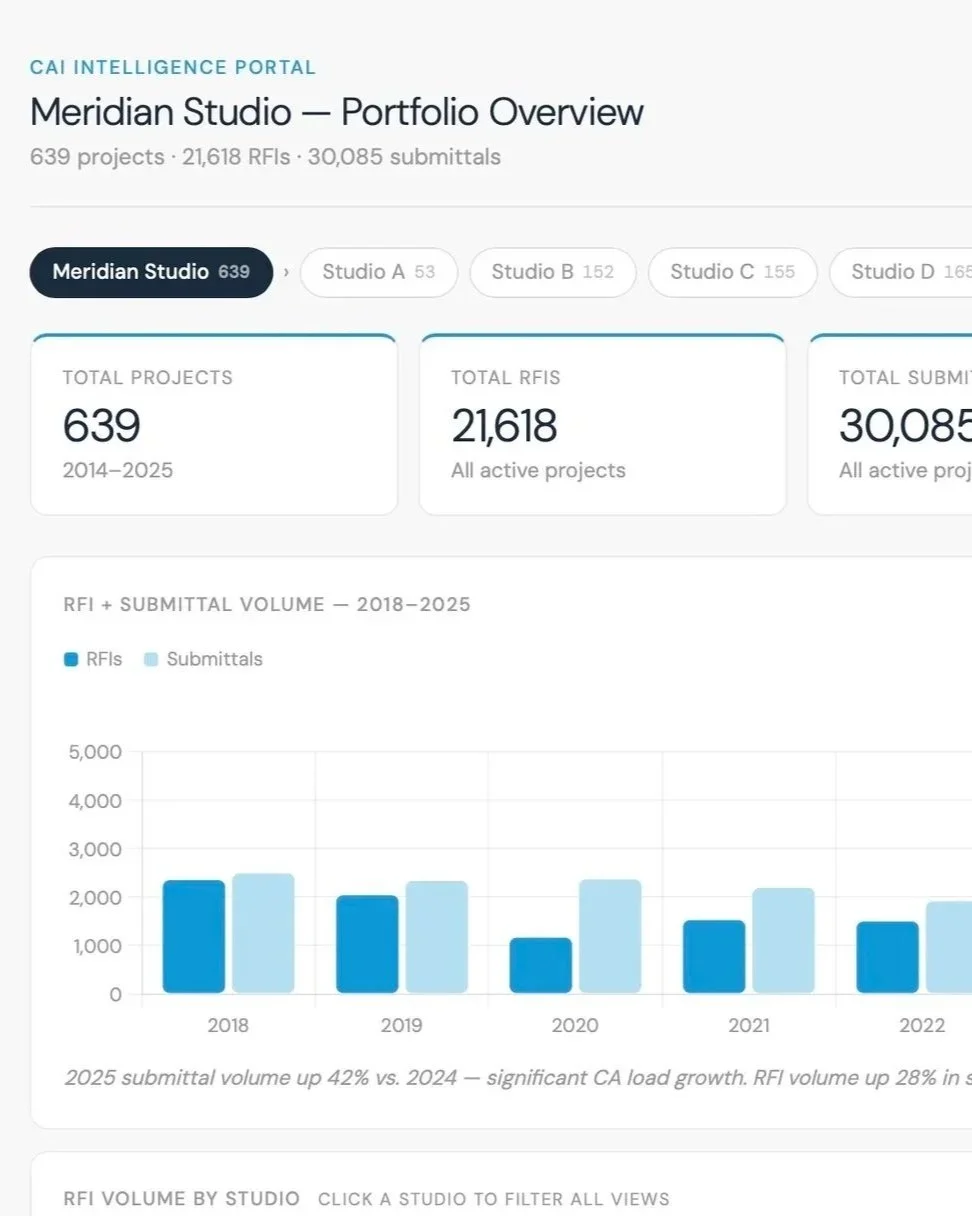Open the Total Submittals card

pos(890,424)
